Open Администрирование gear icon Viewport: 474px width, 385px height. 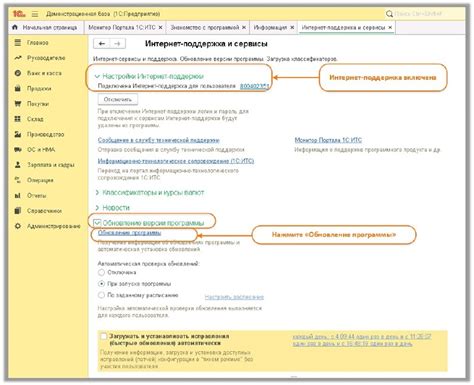coord(18,226)
